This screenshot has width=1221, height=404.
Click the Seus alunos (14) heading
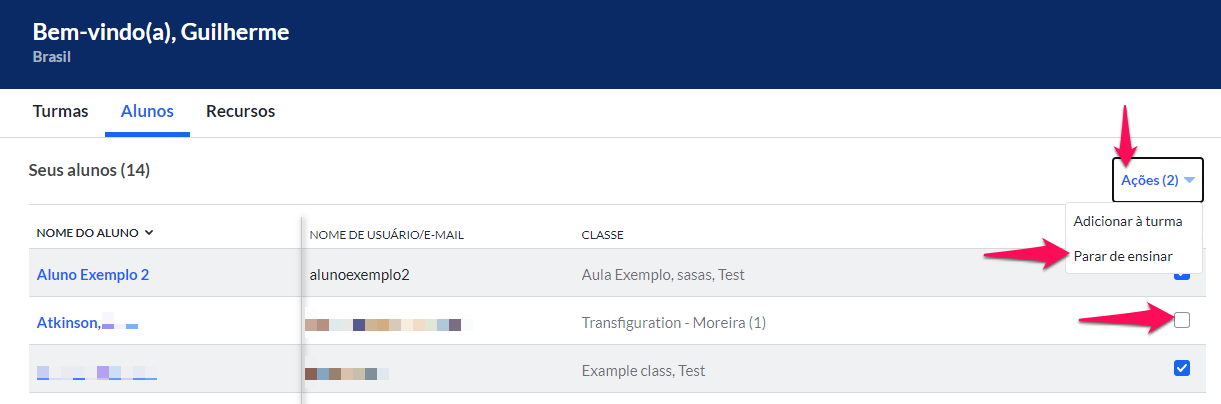pyautogui.click(x=89, y=170)
